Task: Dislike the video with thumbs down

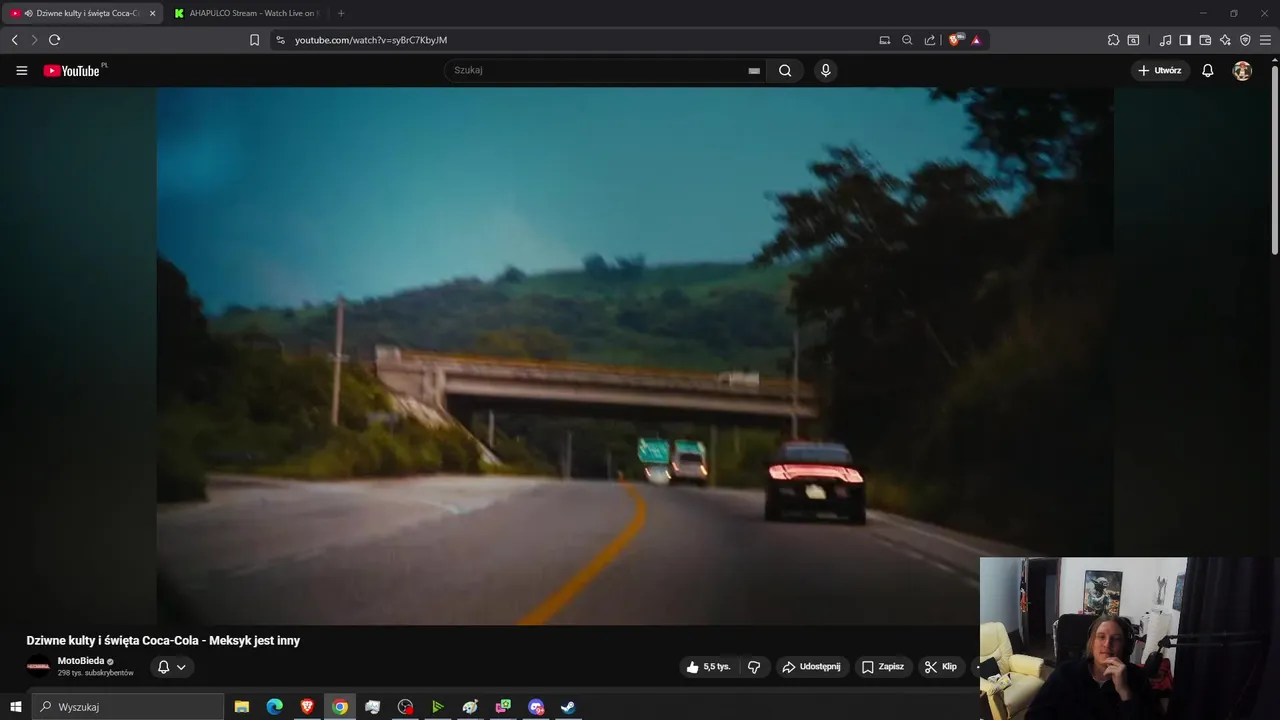Action: (754, 667)
